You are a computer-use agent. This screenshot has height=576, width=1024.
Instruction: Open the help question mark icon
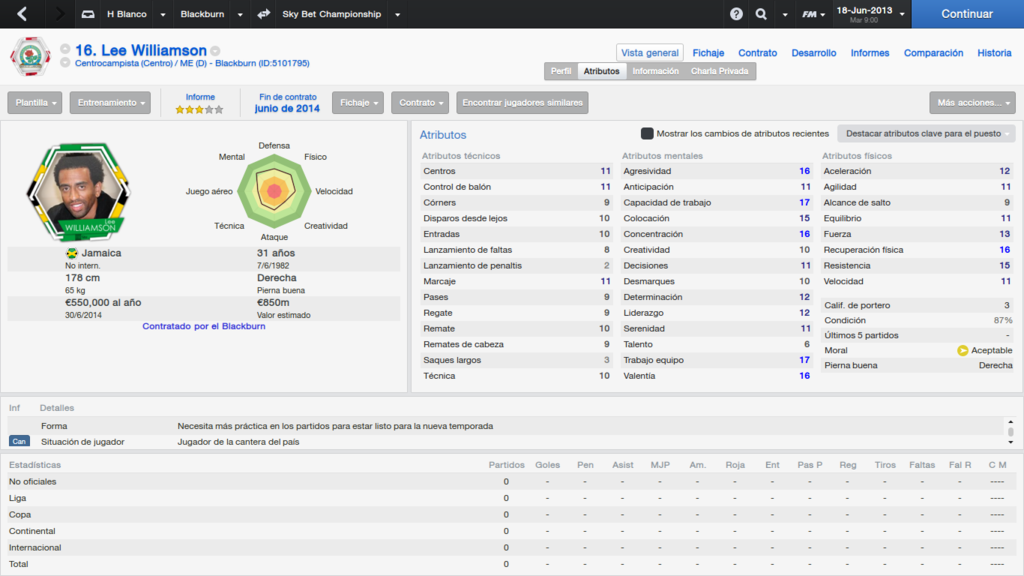click(x=736, y=14)
